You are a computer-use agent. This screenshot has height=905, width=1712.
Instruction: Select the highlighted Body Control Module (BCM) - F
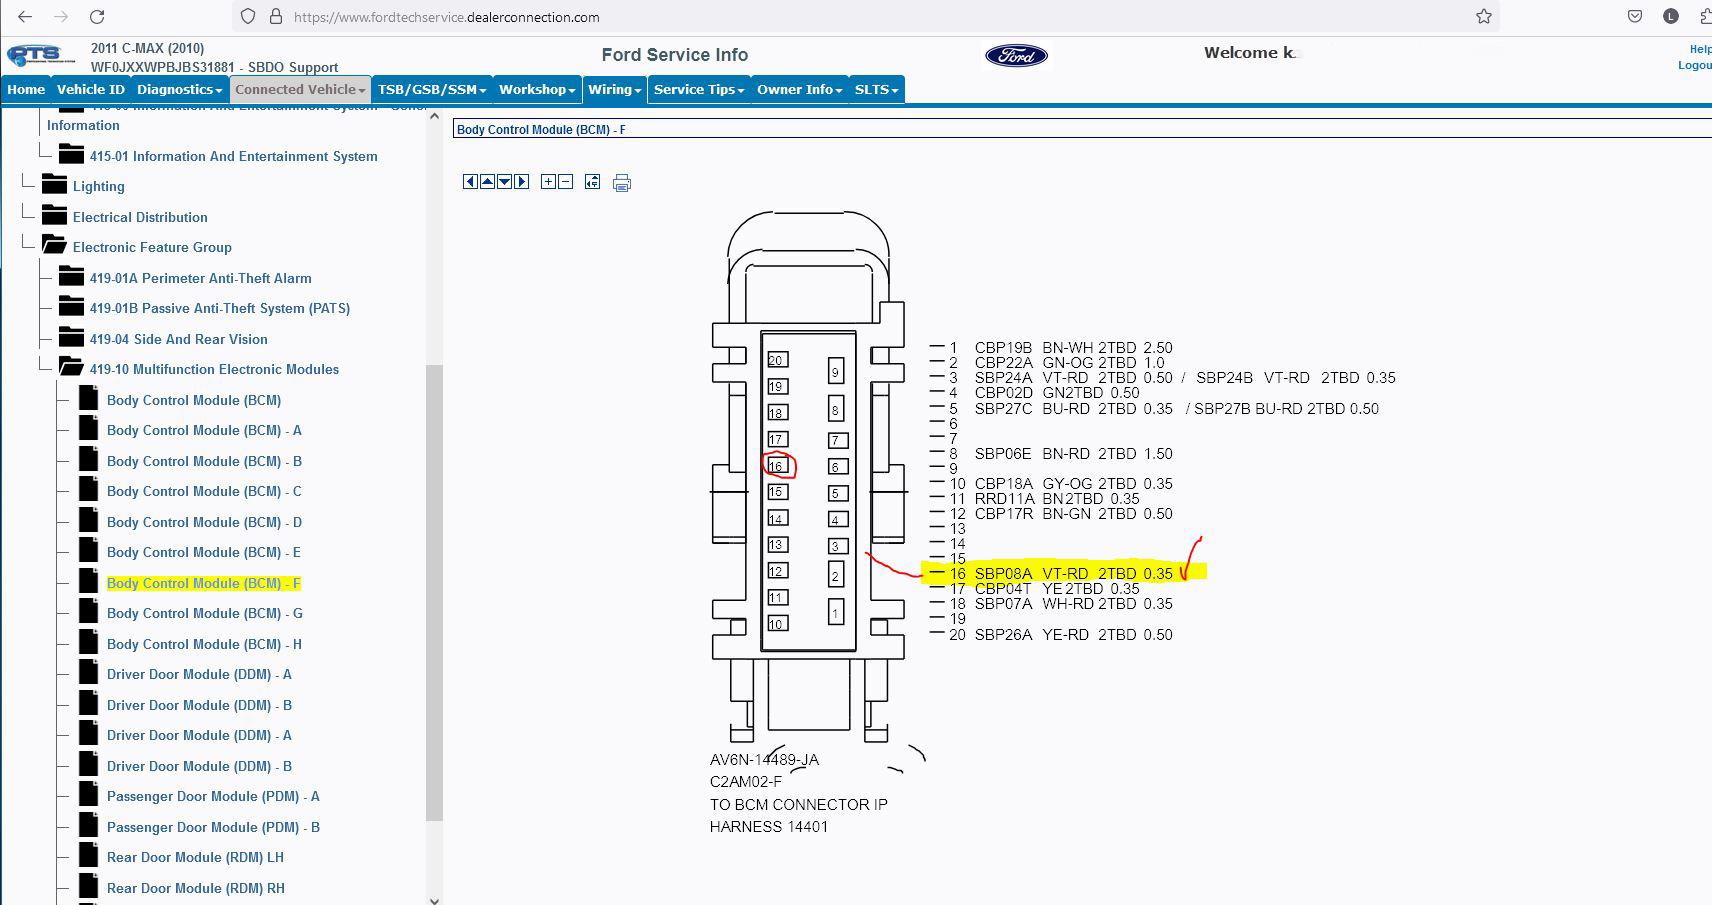coord(203,583)
